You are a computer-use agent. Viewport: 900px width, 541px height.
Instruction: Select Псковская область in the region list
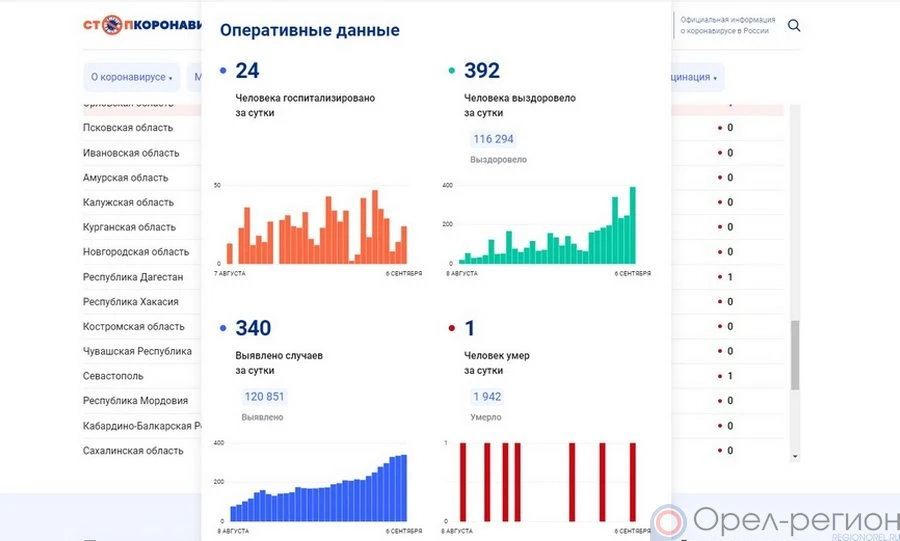point(128,128)
